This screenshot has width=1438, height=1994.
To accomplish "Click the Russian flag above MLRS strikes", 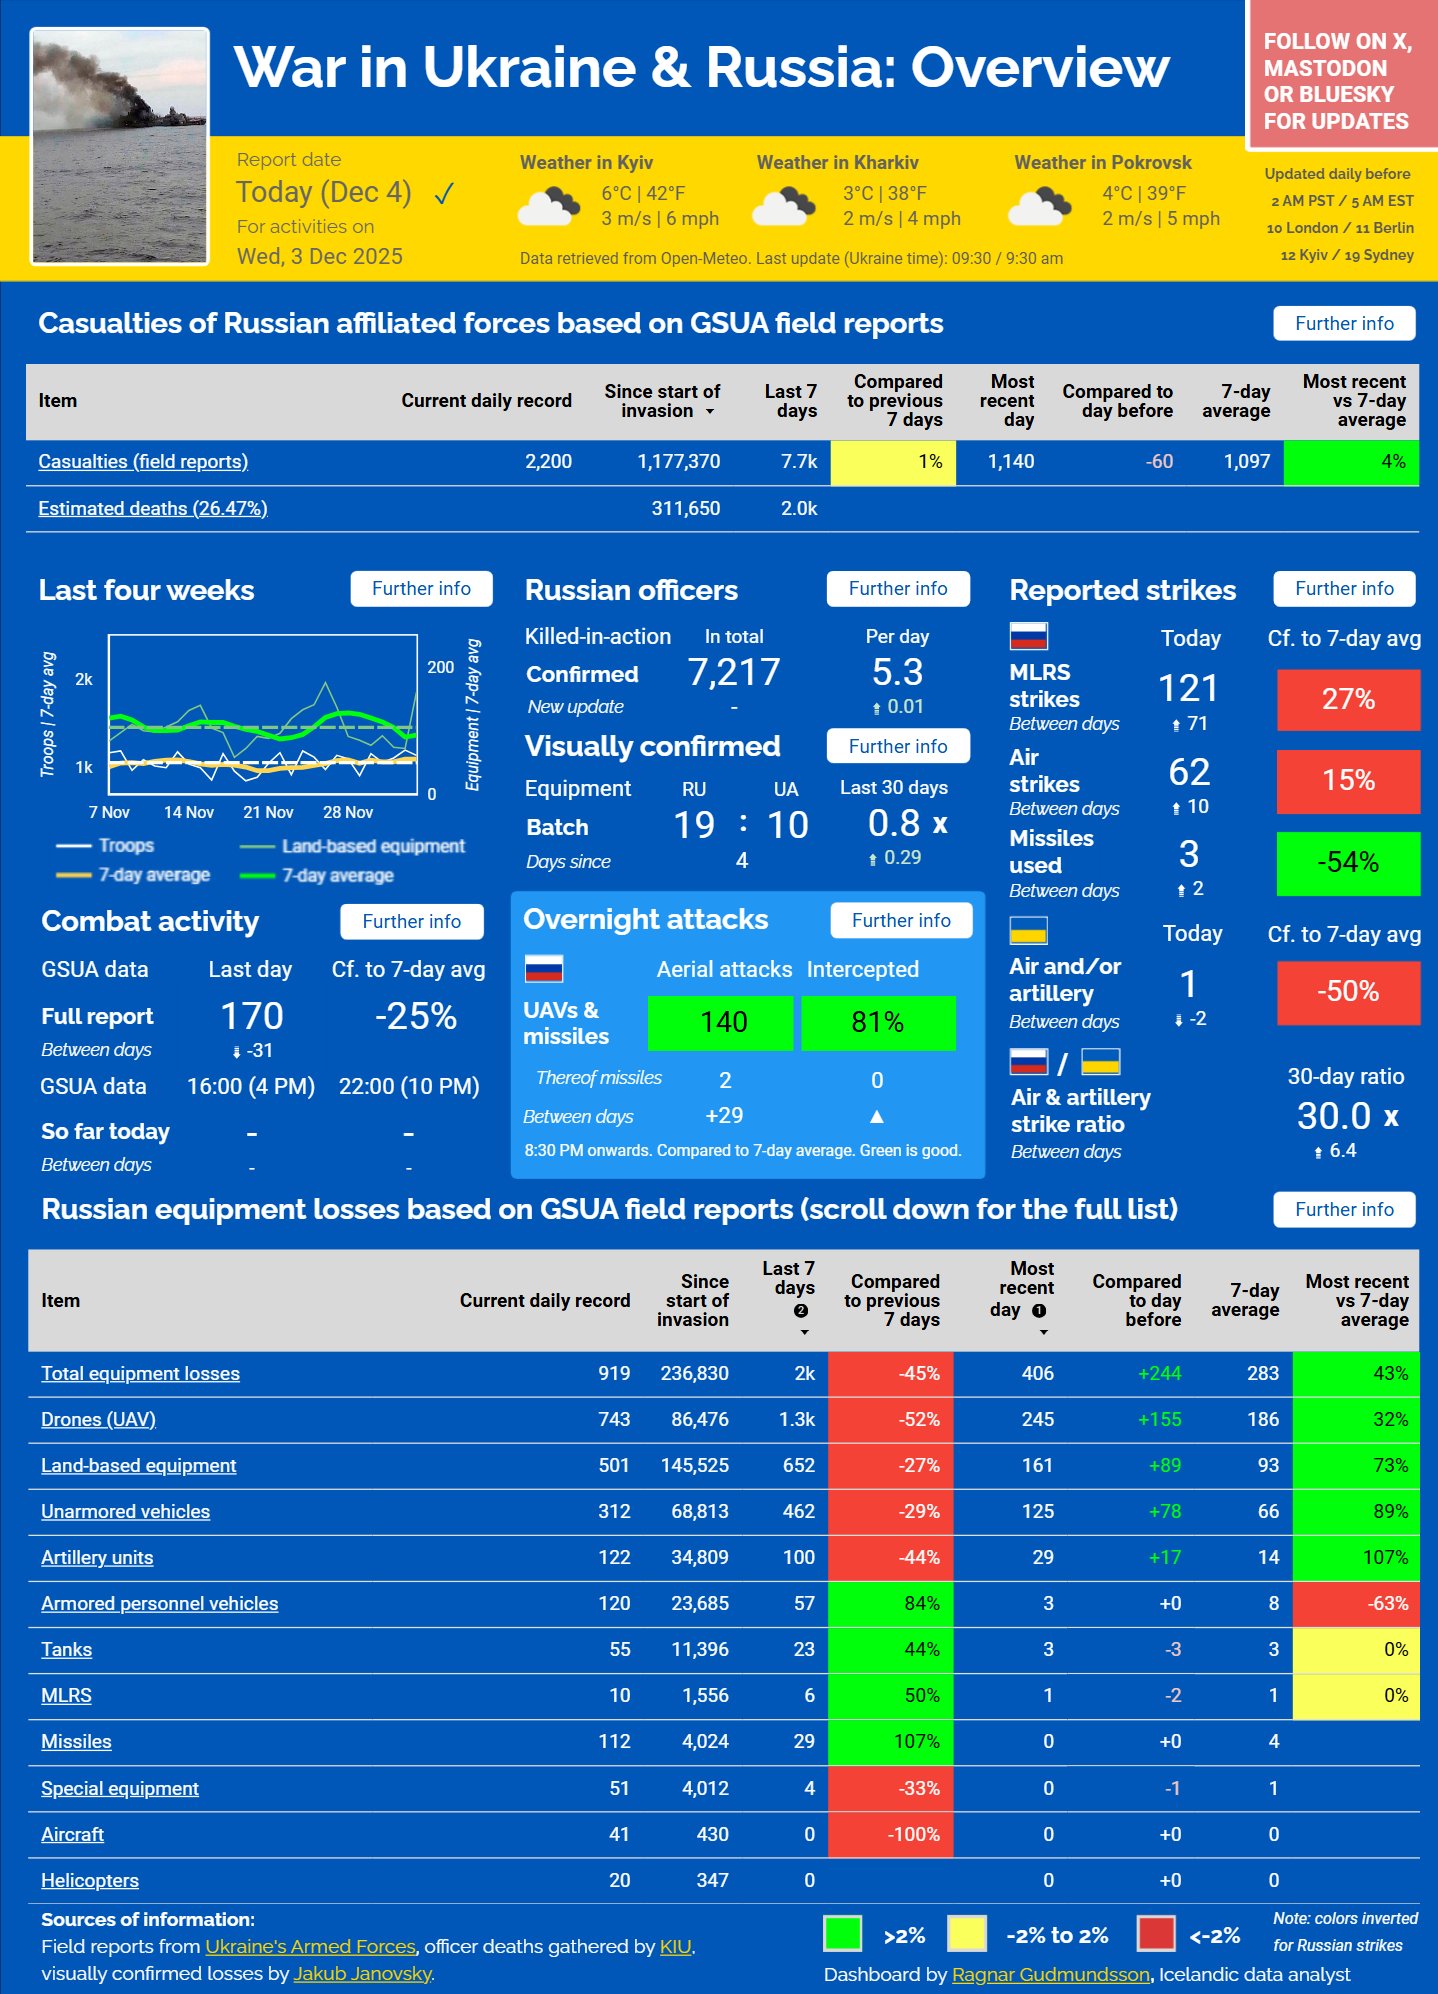I will point(1029,636).
